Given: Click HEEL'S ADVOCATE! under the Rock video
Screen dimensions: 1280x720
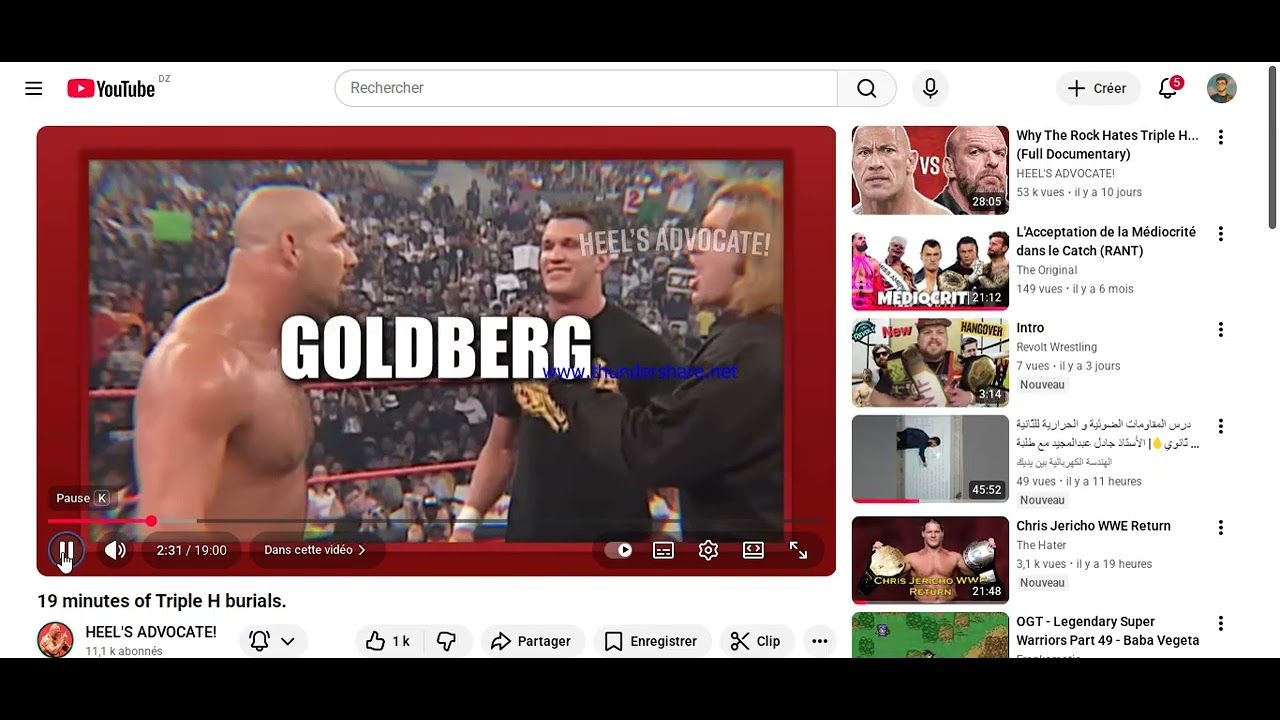Looking at the screenshot, I should point(1065,174).
